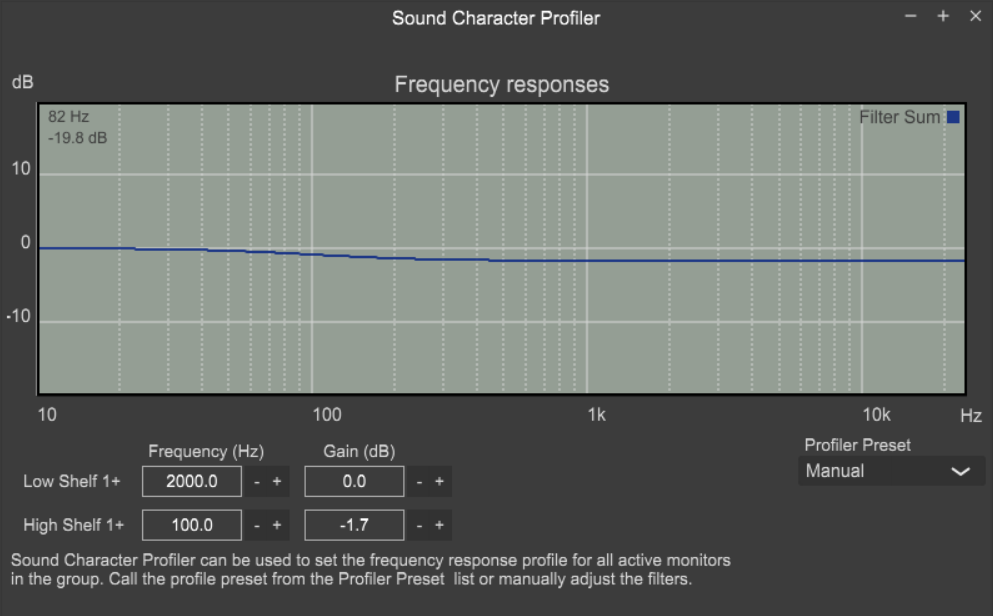This screenshot has width=993, height=616.
Task: Maximize the Sound Character Profiler window
Action: point(943,16)
